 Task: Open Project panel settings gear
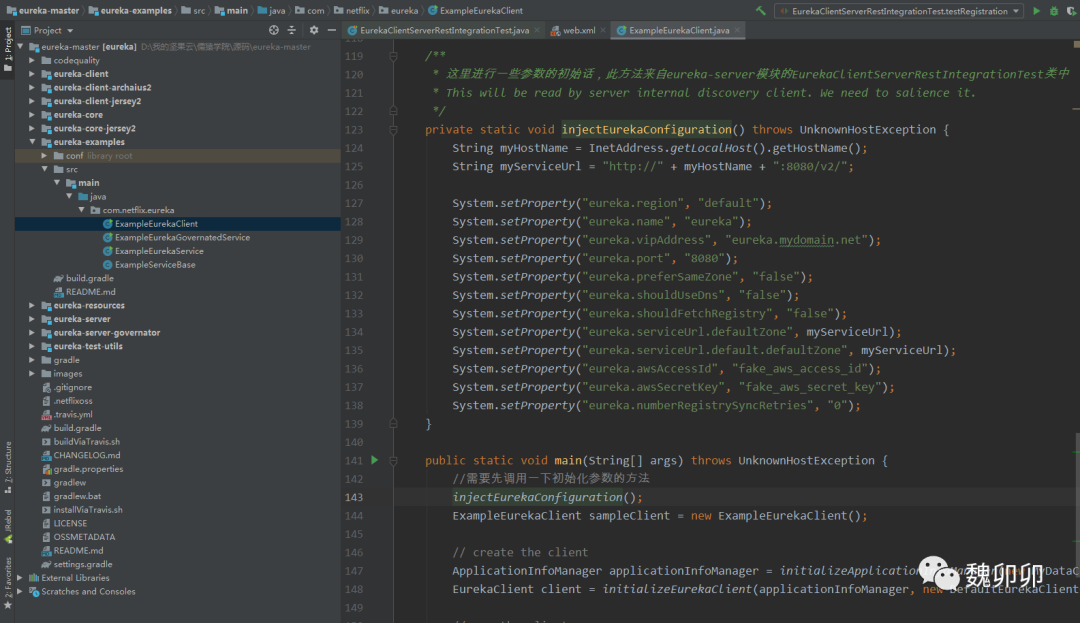[x=313, y=30]
